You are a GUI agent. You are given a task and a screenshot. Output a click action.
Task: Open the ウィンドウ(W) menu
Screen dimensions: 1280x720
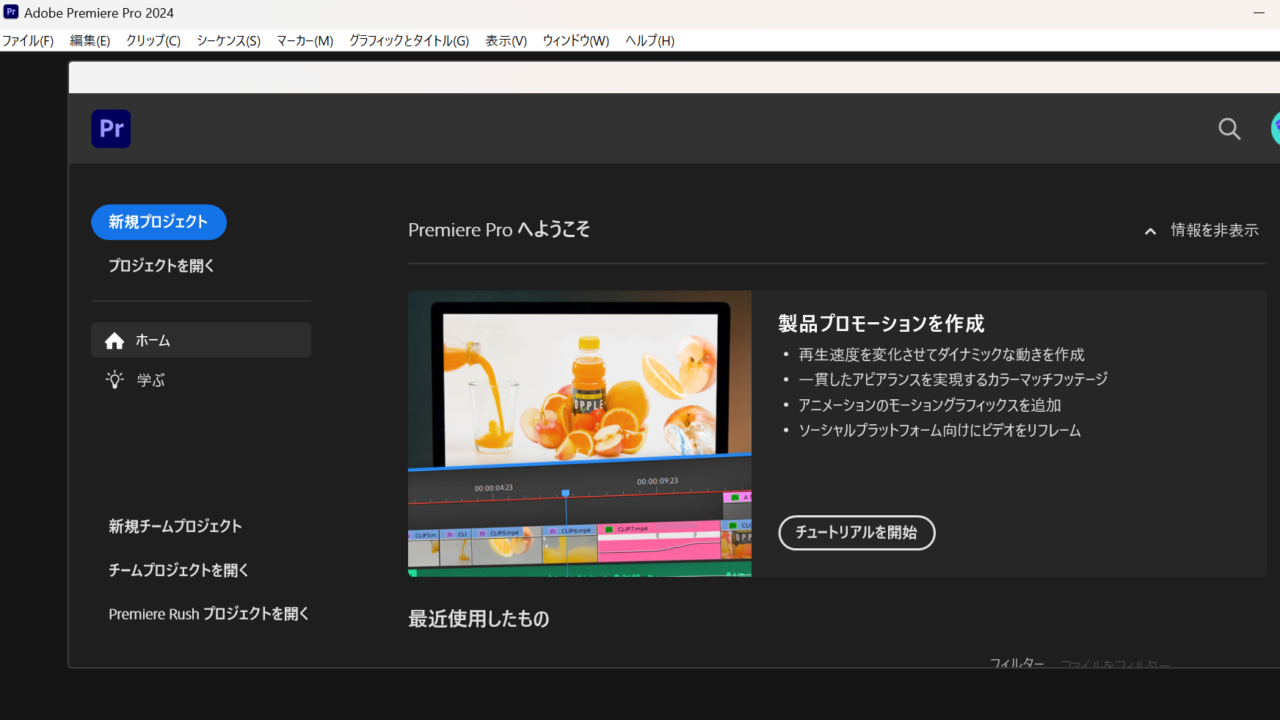(x=575, y=41)
